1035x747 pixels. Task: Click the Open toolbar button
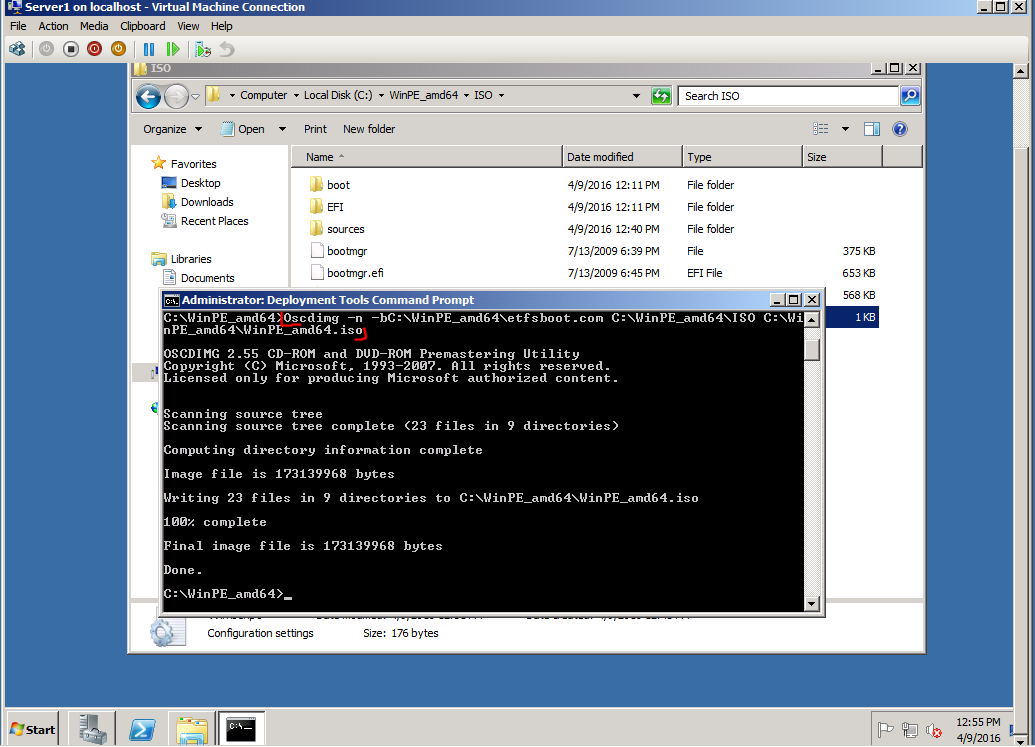(x=243, y=129)
